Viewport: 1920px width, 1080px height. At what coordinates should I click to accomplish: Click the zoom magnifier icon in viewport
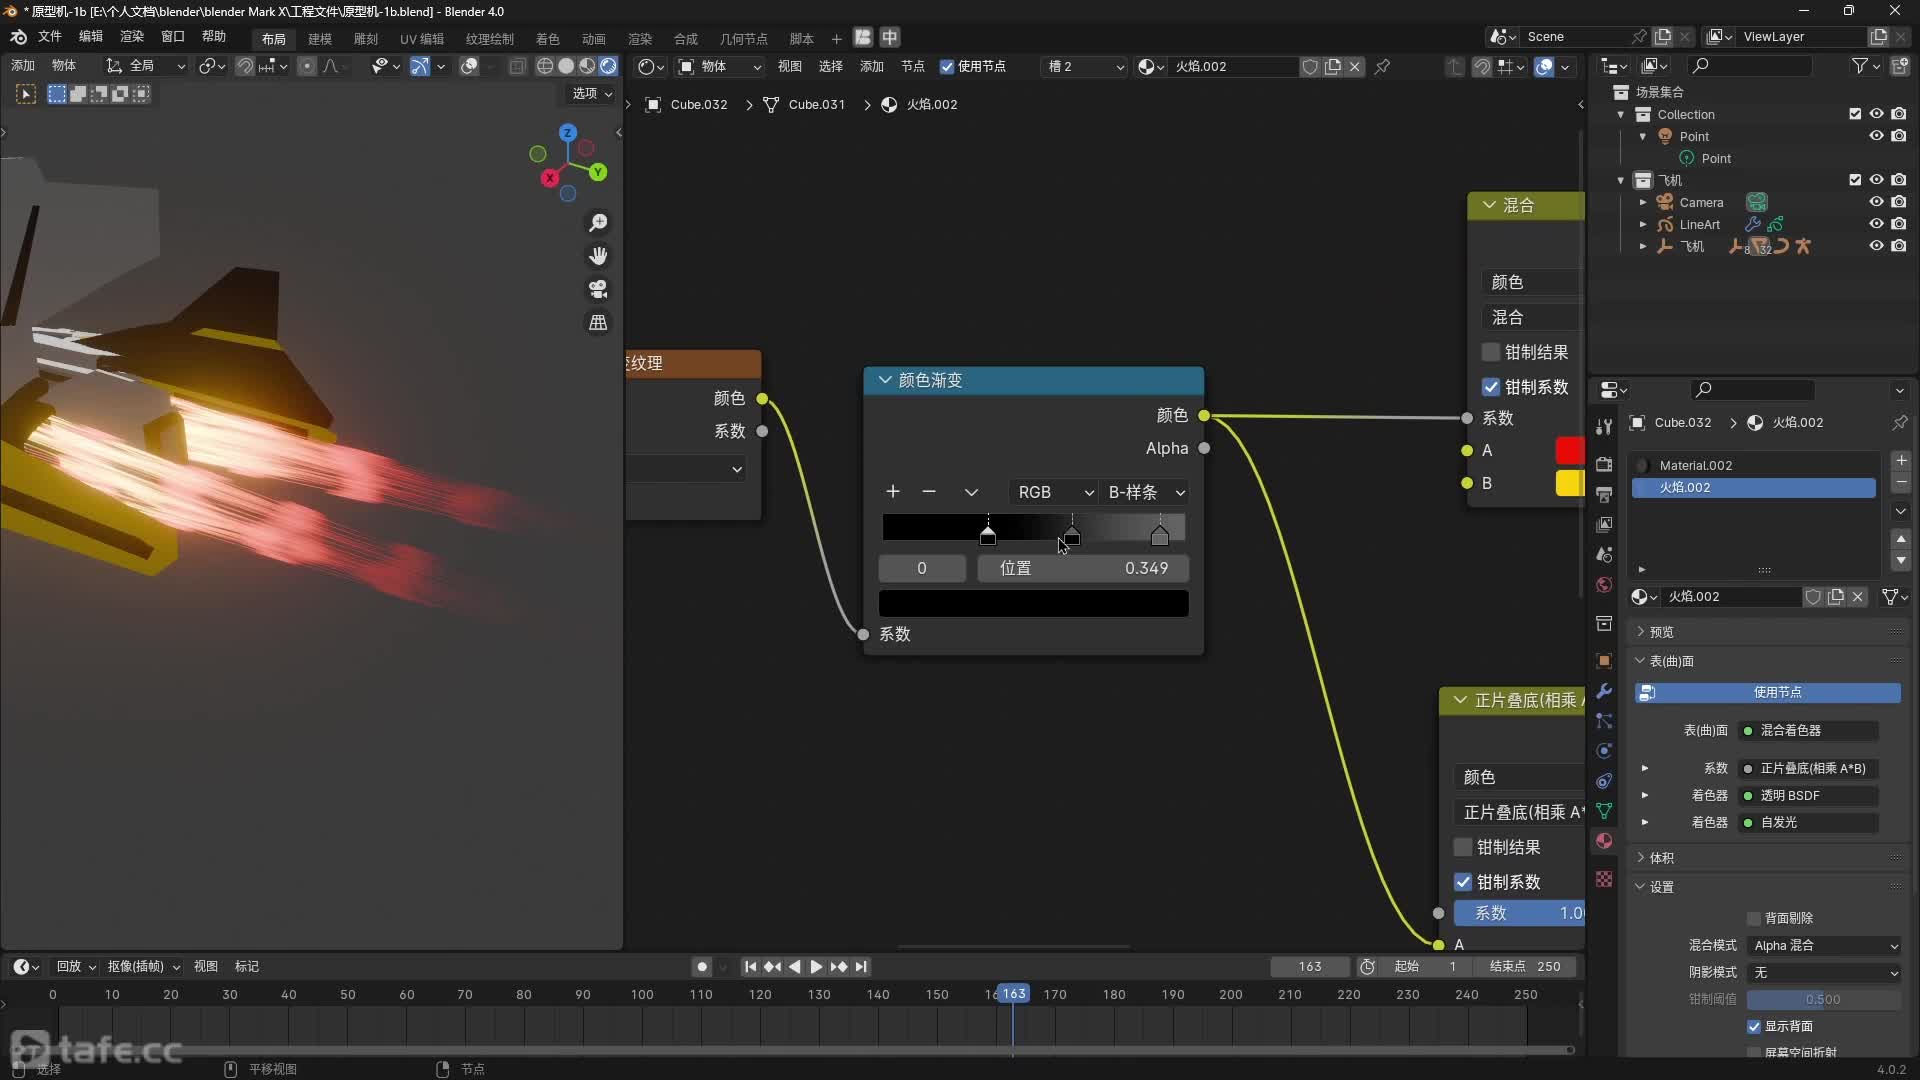point(598,223)
